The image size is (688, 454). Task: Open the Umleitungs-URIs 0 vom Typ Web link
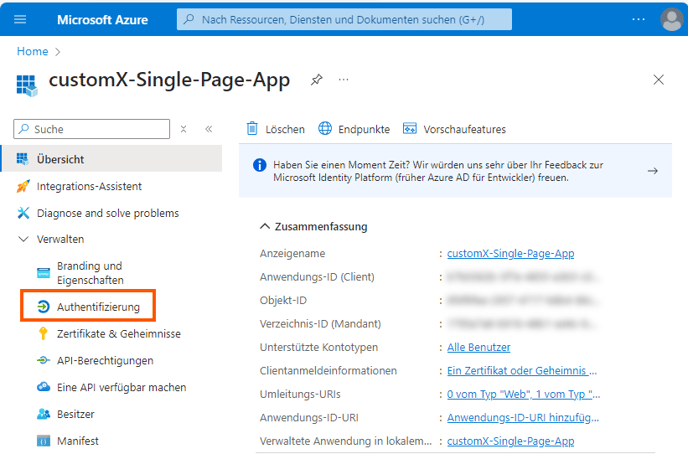(523, 394)
